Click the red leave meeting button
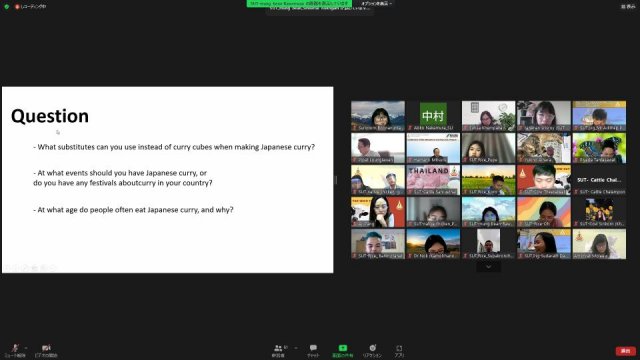This screenshot has width=640, height=360. pos(625,351)
